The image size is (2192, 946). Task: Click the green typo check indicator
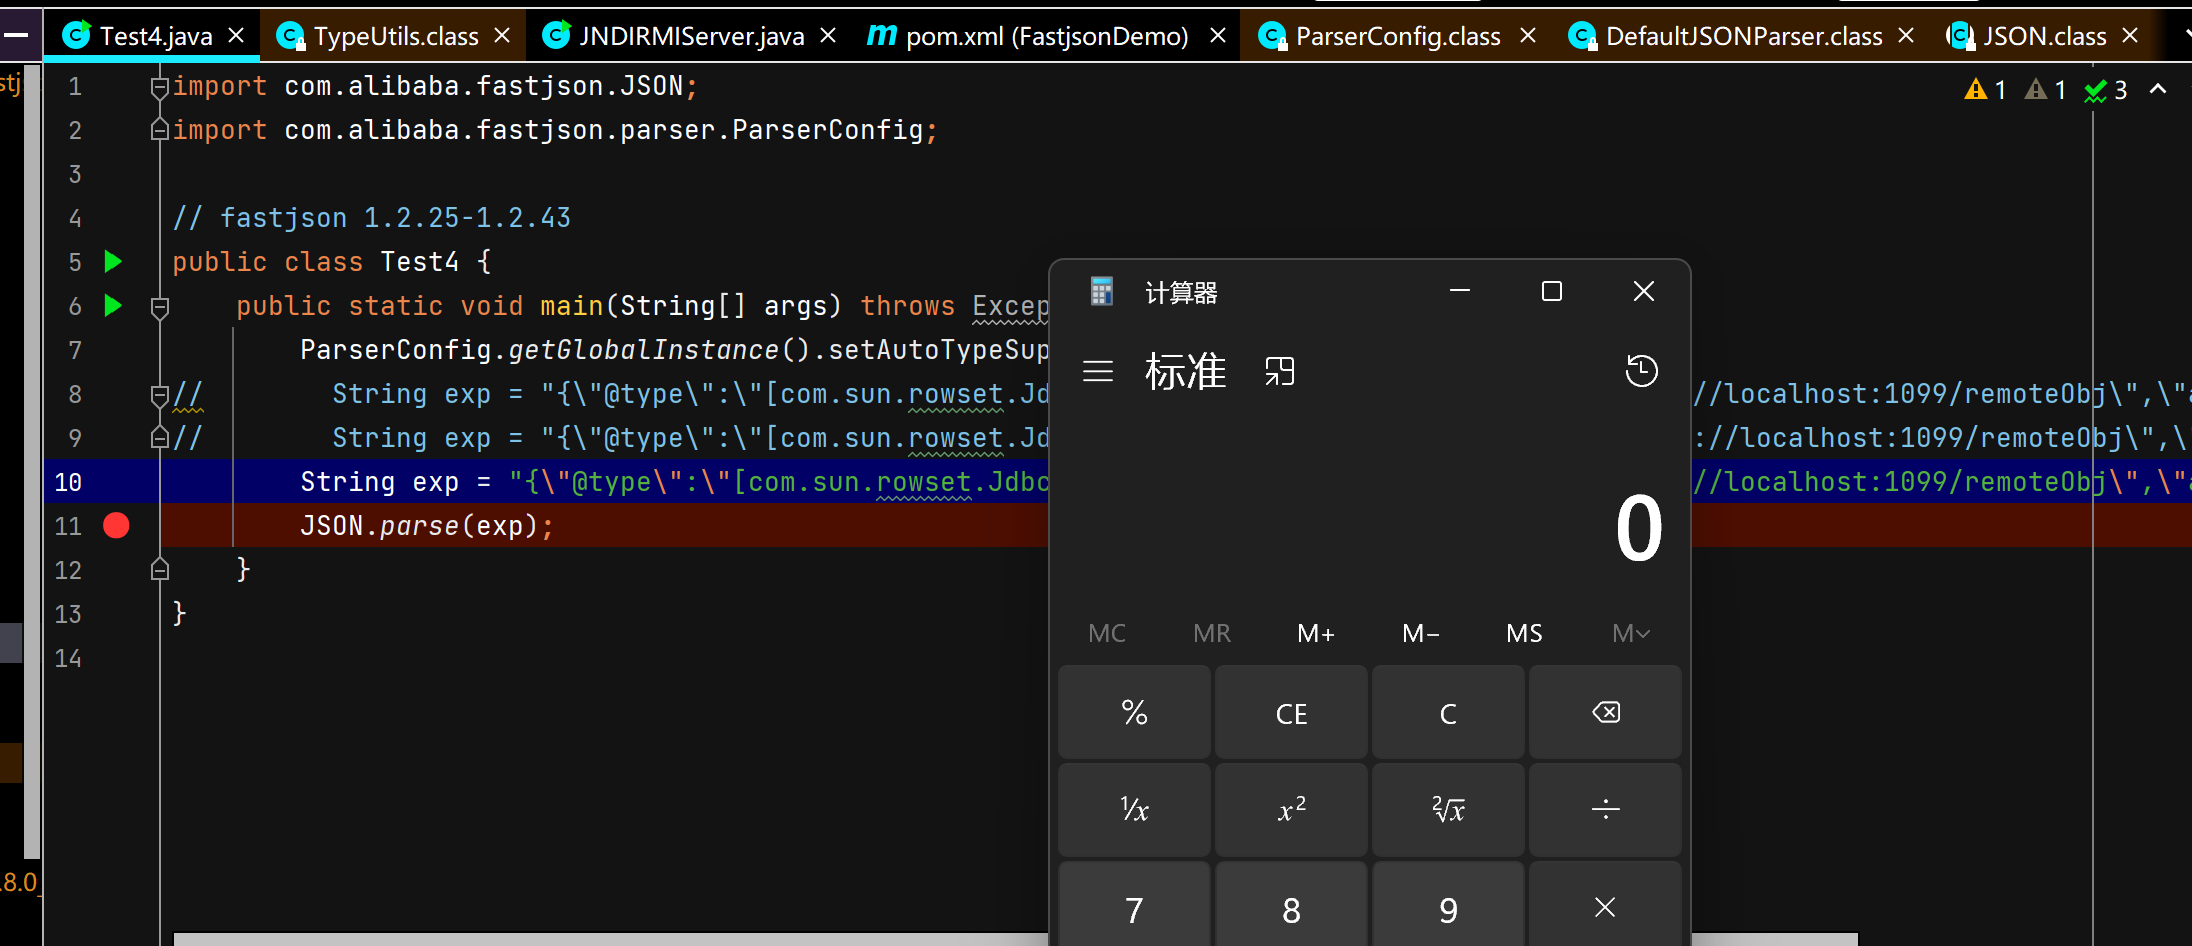coord(2106,90)
